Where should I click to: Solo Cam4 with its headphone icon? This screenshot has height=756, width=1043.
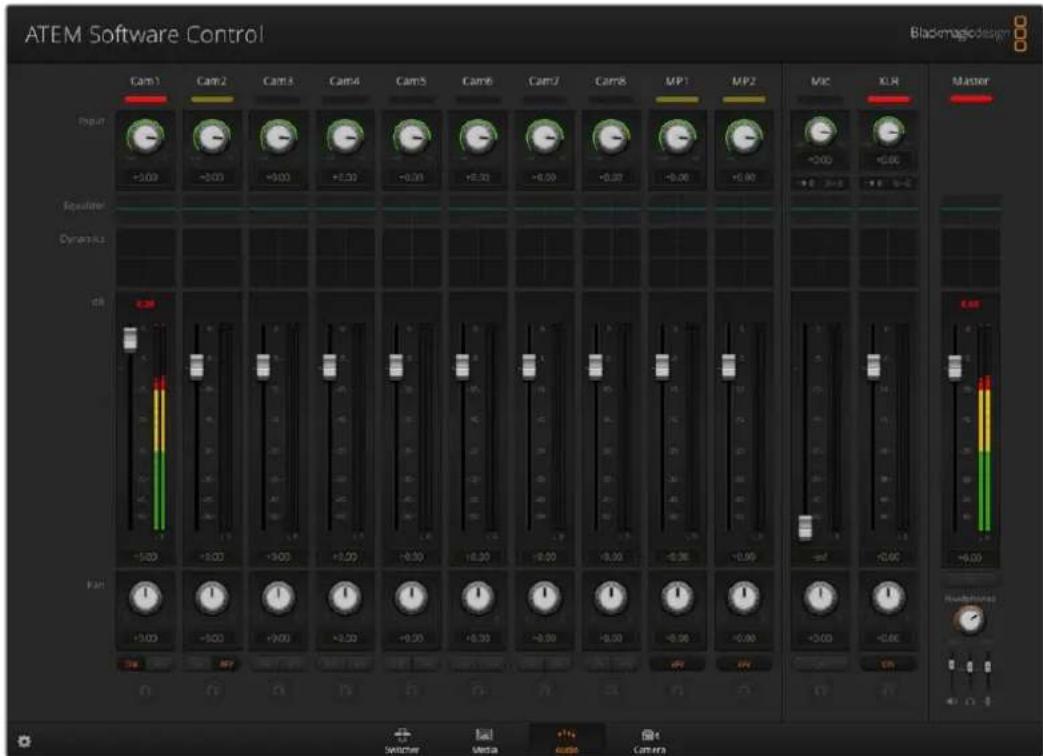pos(345,691)
